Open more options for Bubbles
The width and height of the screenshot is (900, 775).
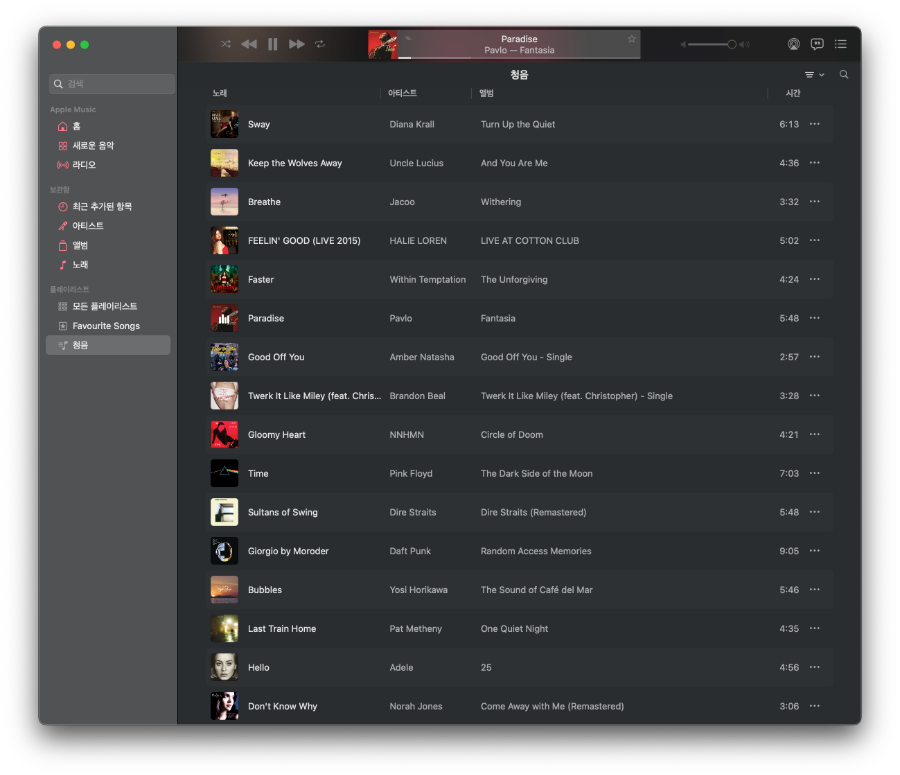pos(814,590)
